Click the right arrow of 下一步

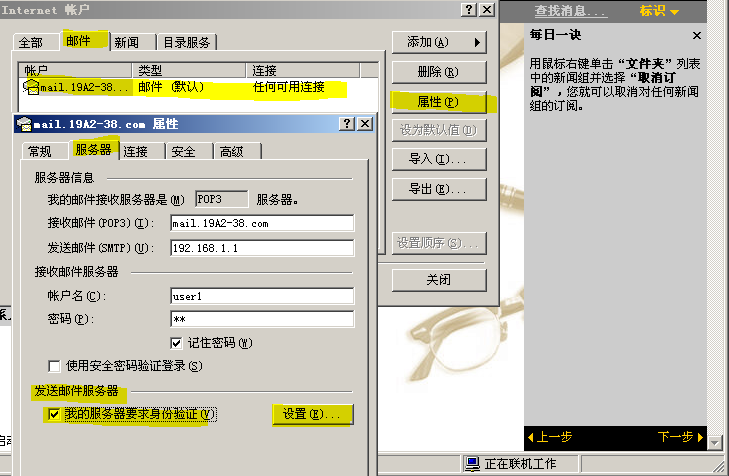[700, 437]
